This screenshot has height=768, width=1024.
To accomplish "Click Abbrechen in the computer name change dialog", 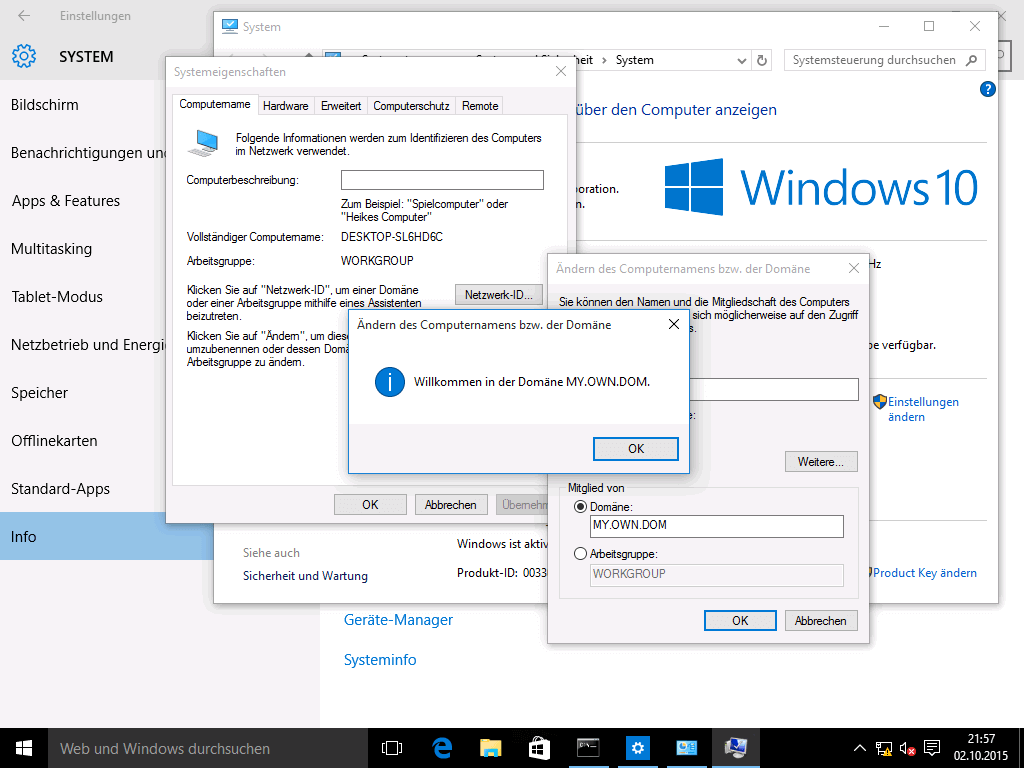I will (x=821, y=620).
